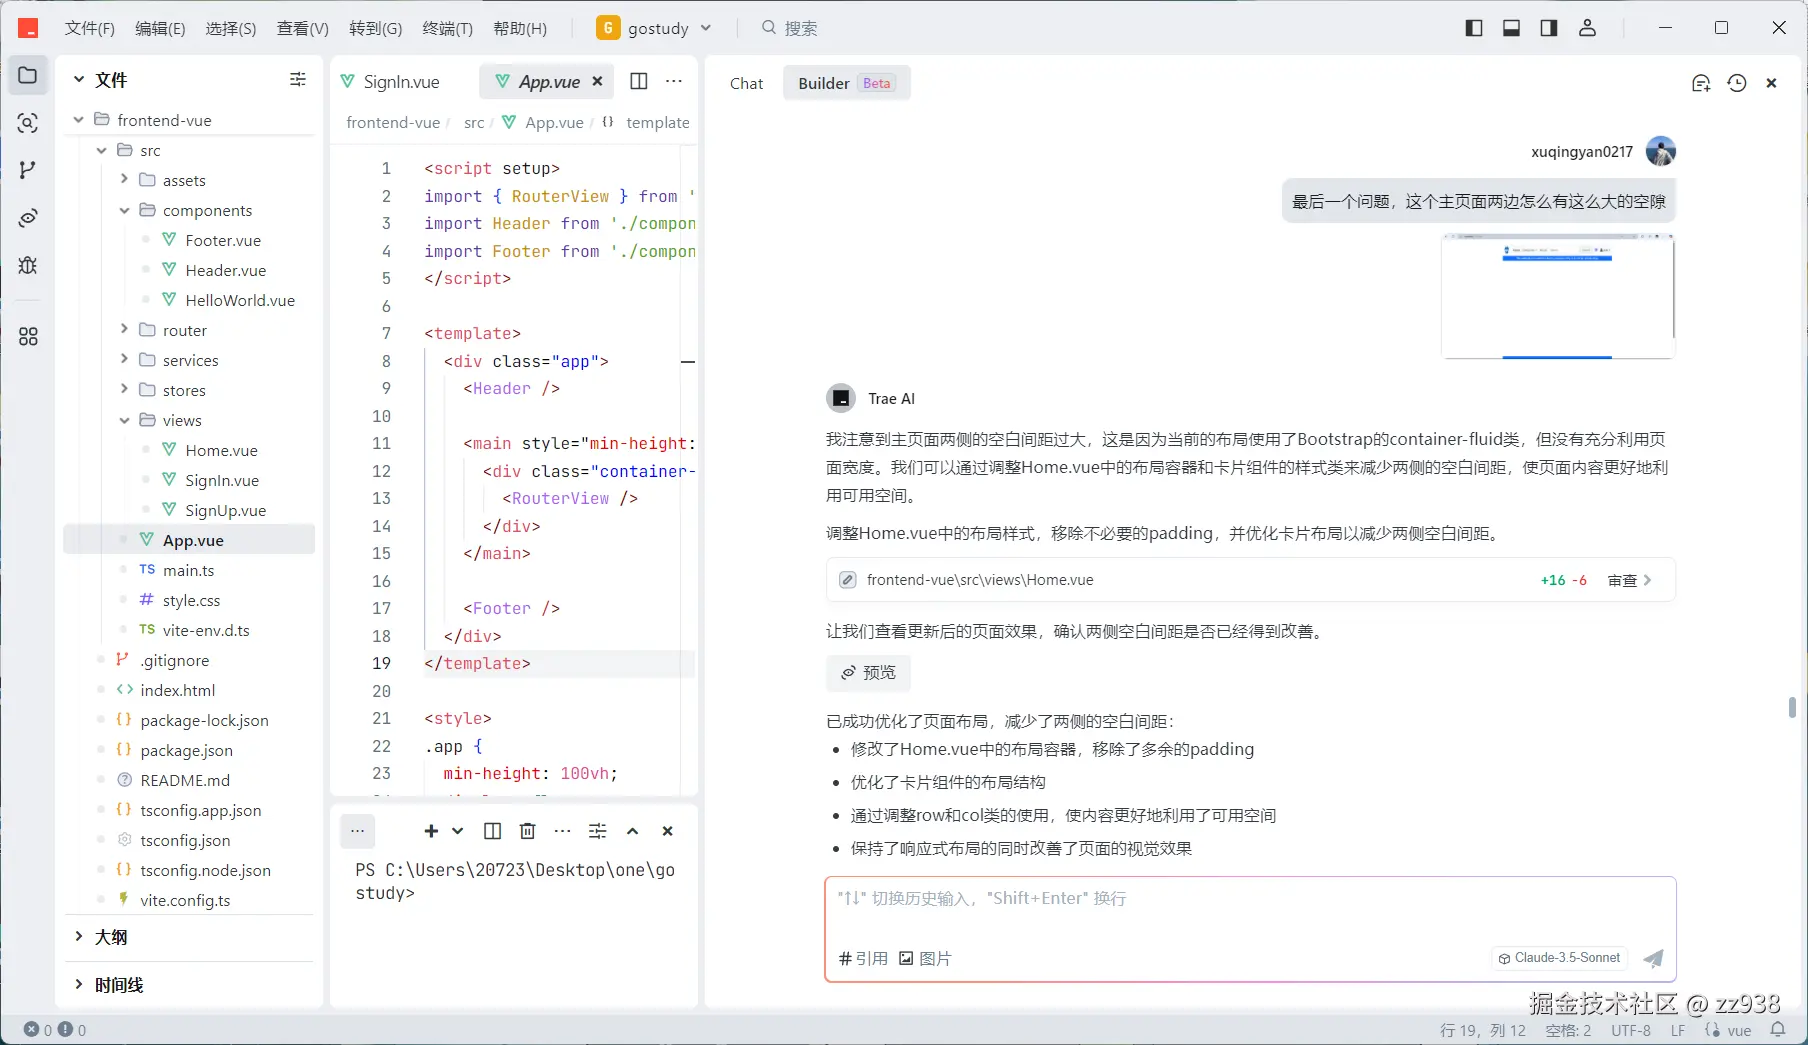Open the search icon in activity bar
Screen dimensions: 1808x1045
[28, 123]
